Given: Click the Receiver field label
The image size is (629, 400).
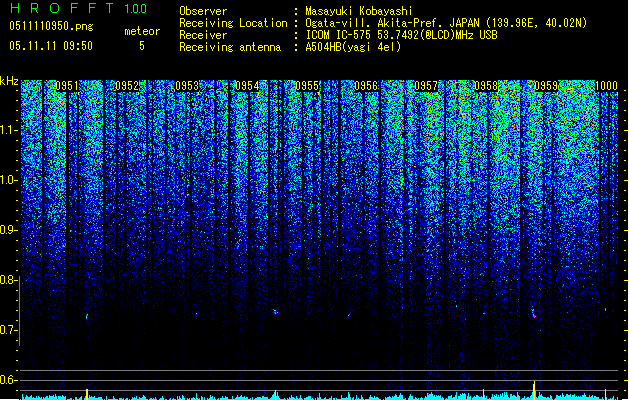Looking at the screenshot, I should coord(203,35).
